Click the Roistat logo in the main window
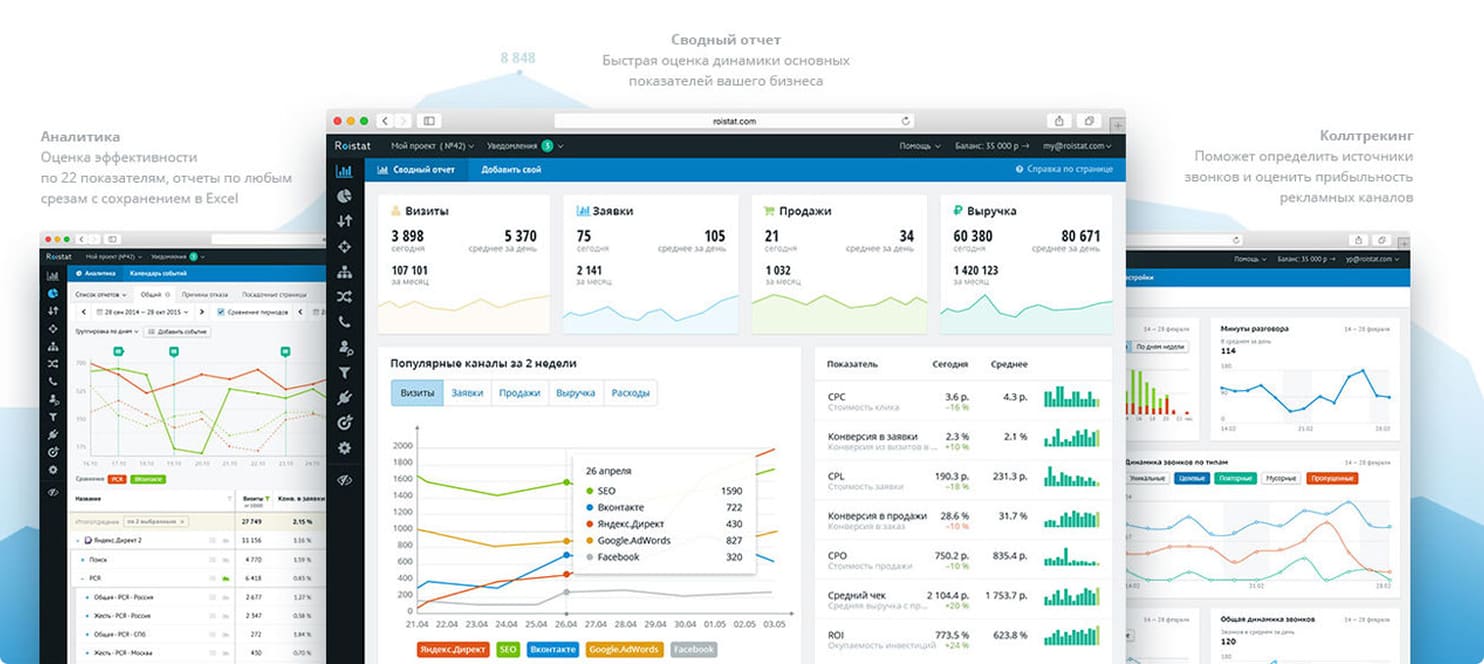This screenshot has width=1484, height=664. 353,146
